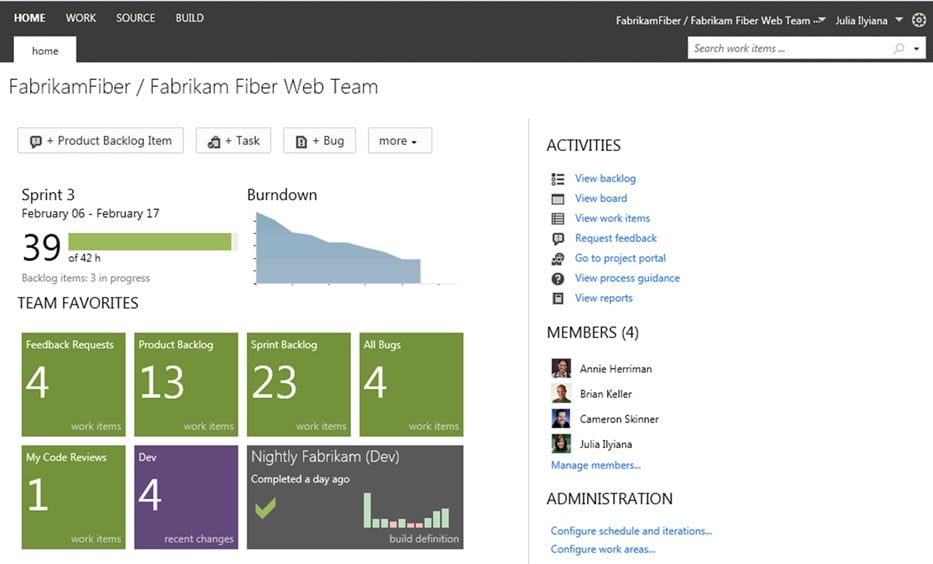933x564 pixels.
Task: Open the SOURCE menu
Action: tap(136, 18)
